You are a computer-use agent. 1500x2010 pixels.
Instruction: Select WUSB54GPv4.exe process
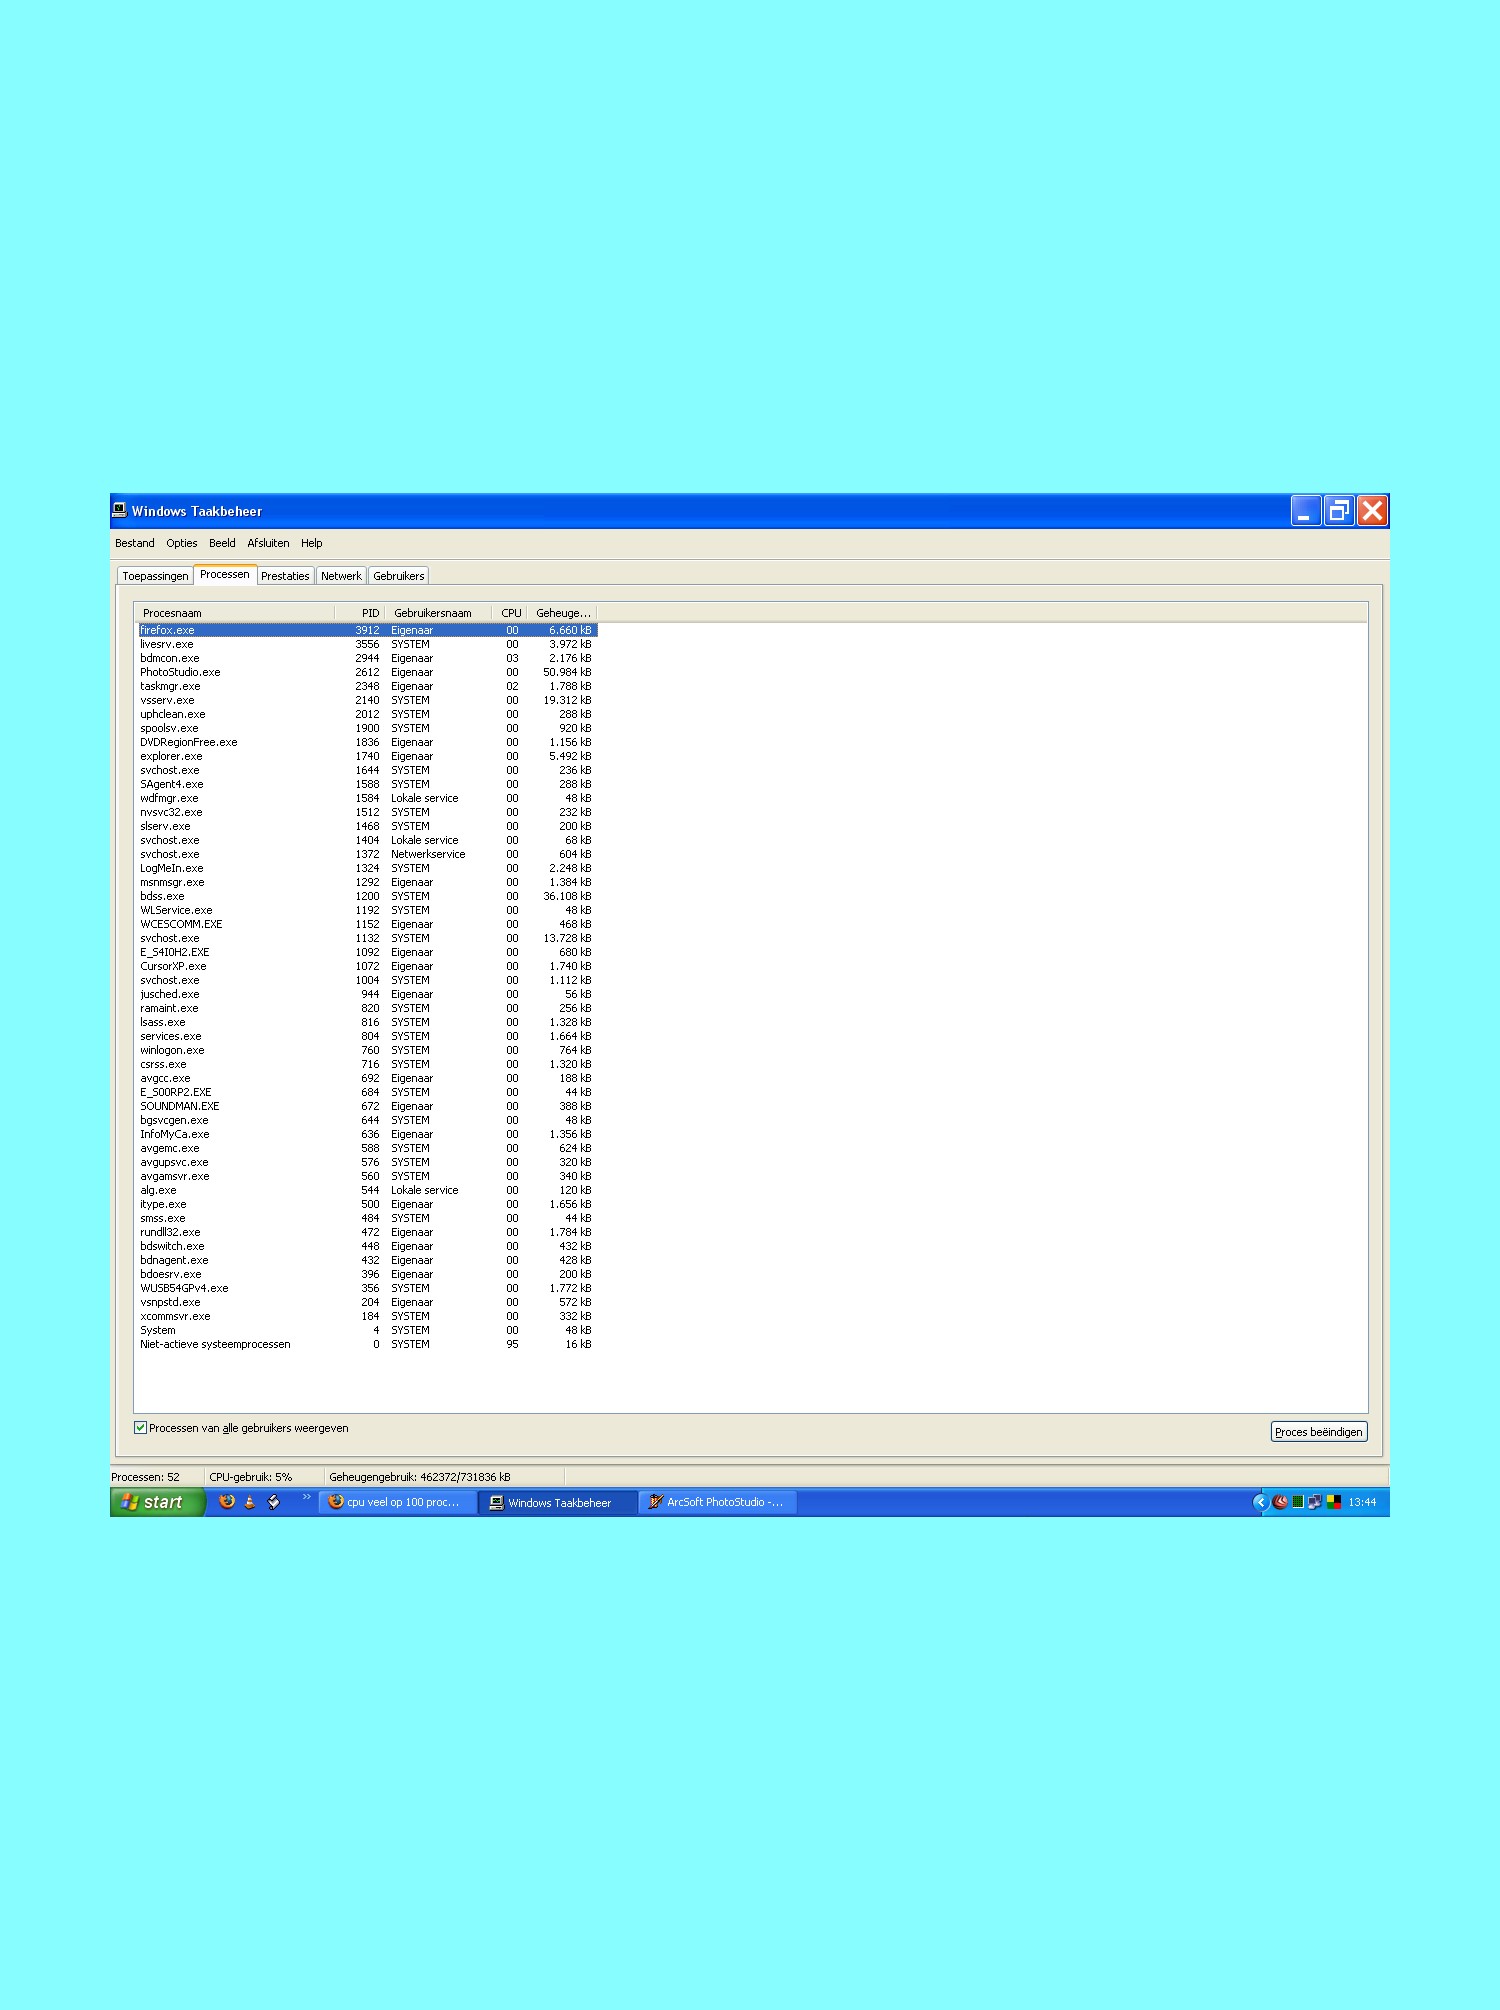(367, 1288)
